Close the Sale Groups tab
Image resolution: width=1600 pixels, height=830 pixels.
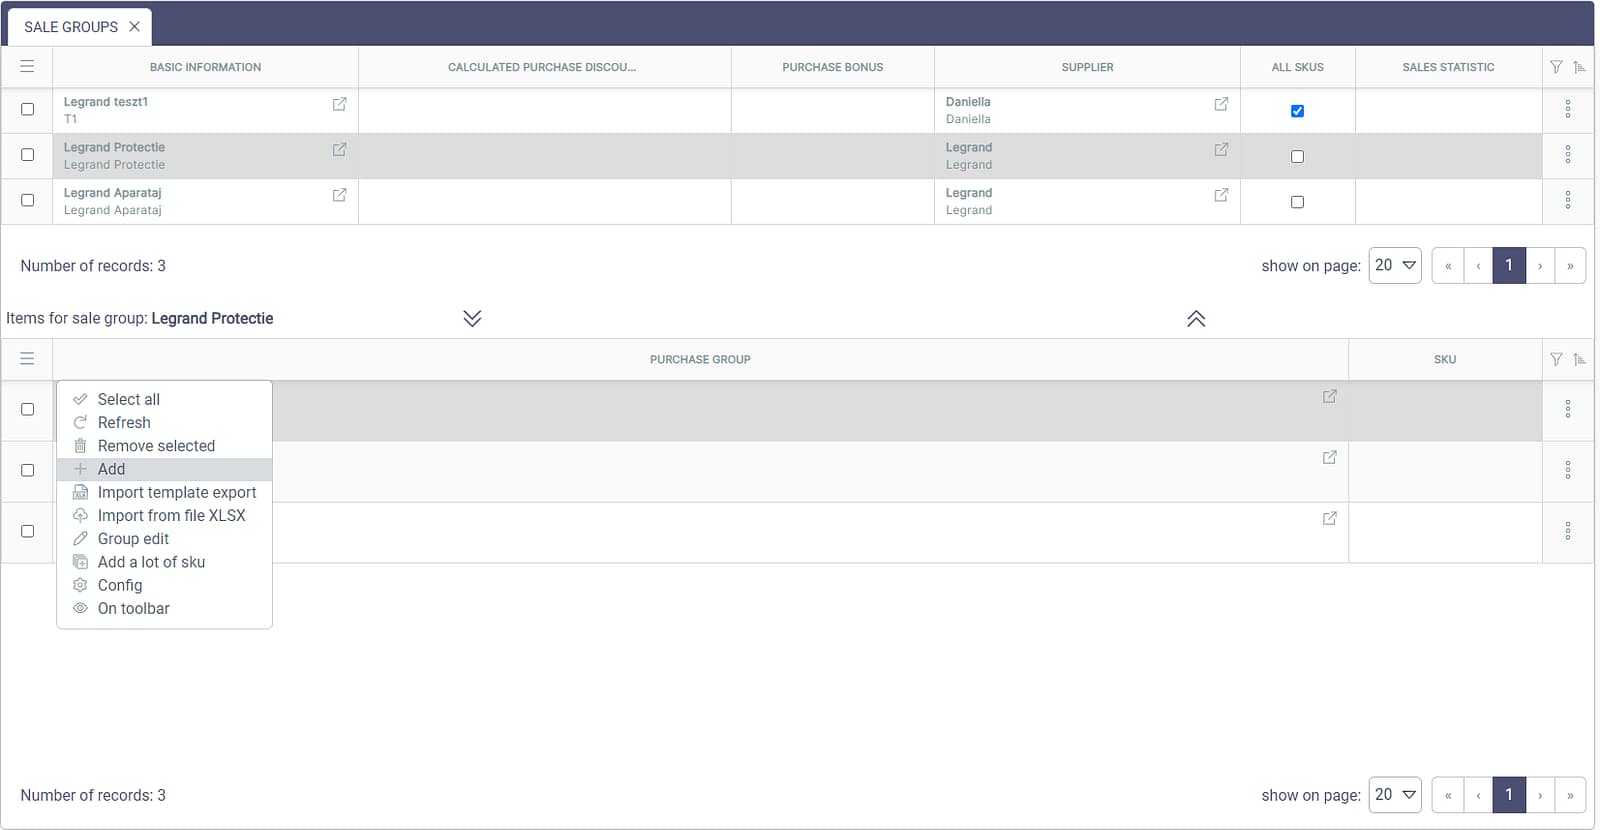[134, 27]
